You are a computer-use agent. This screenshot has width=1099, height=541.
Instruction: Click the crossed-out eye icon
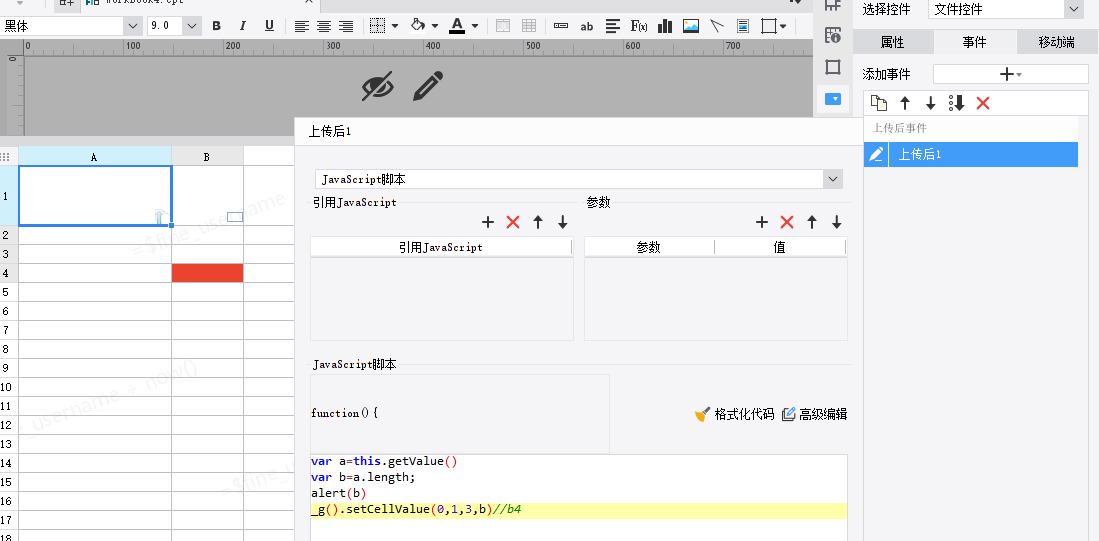[378, 86]
